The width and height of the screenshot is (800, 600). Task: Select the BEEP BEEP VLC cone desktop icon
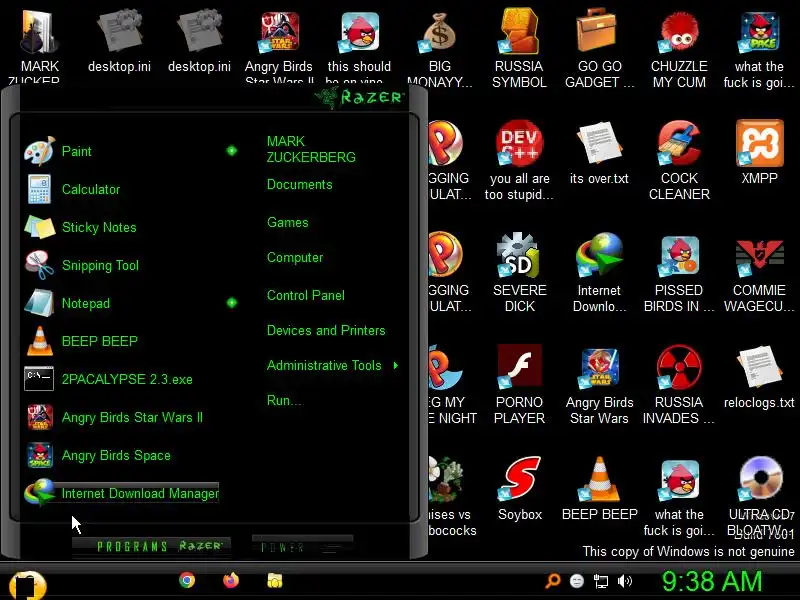click(x=599, y=489)
